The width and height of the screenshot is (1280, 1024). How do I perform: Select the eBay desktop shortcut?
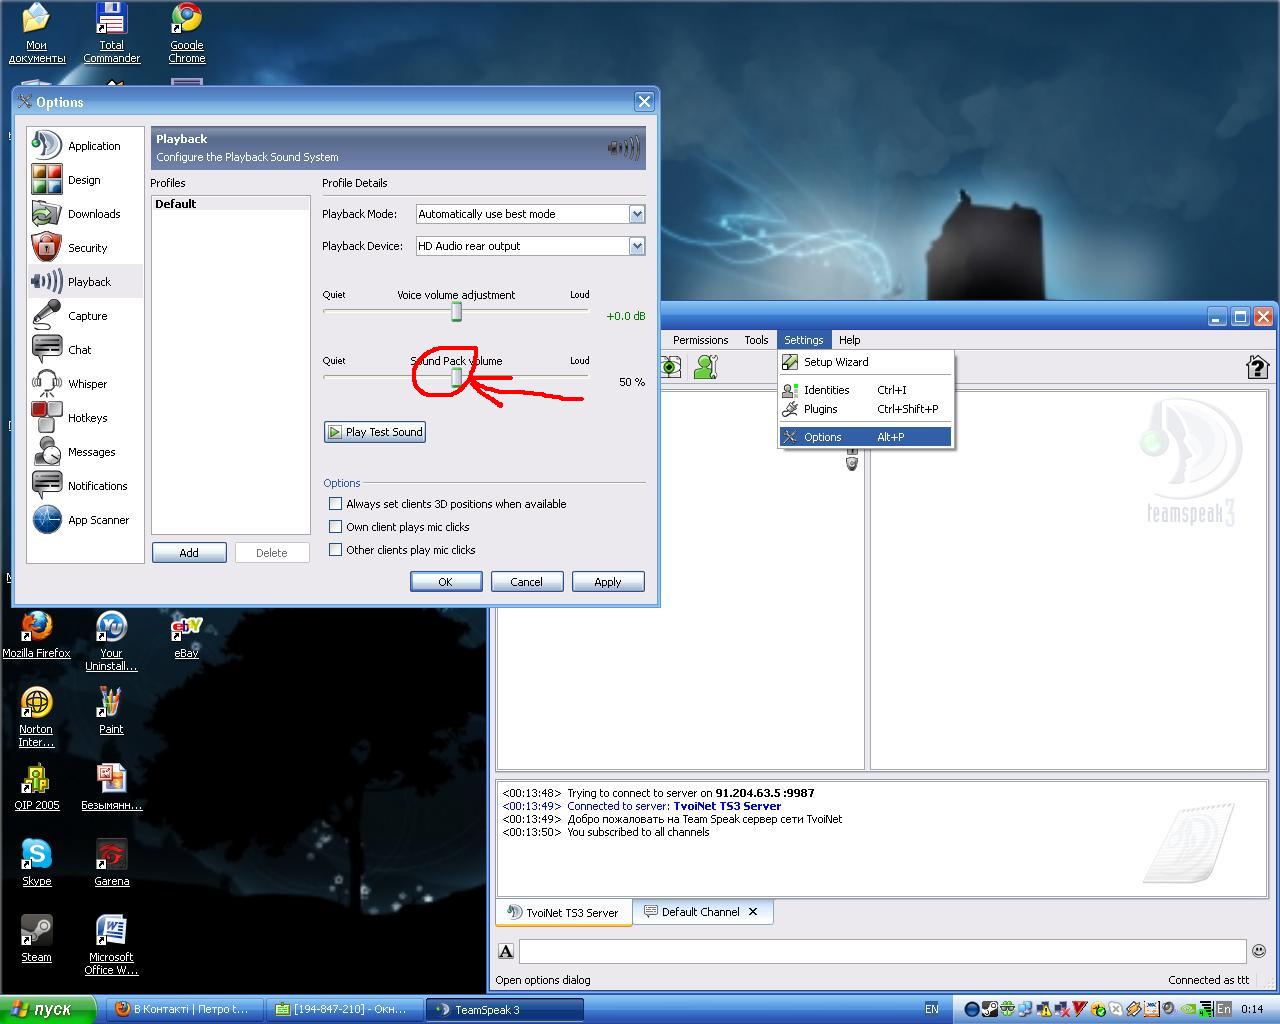click(187, 636)
